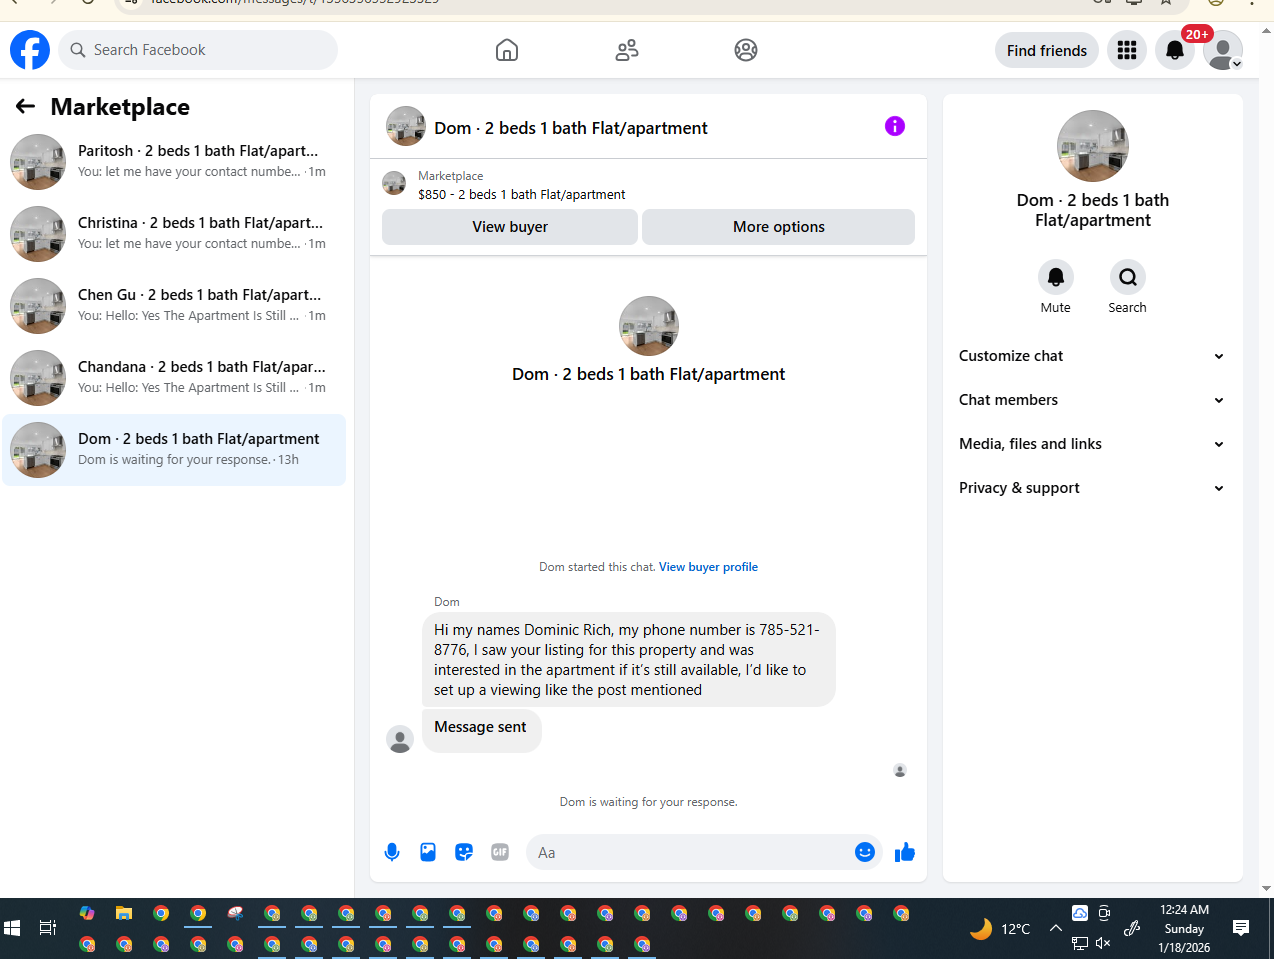Open the GIF picker
Screen dimensions: 1274x959
500,852
